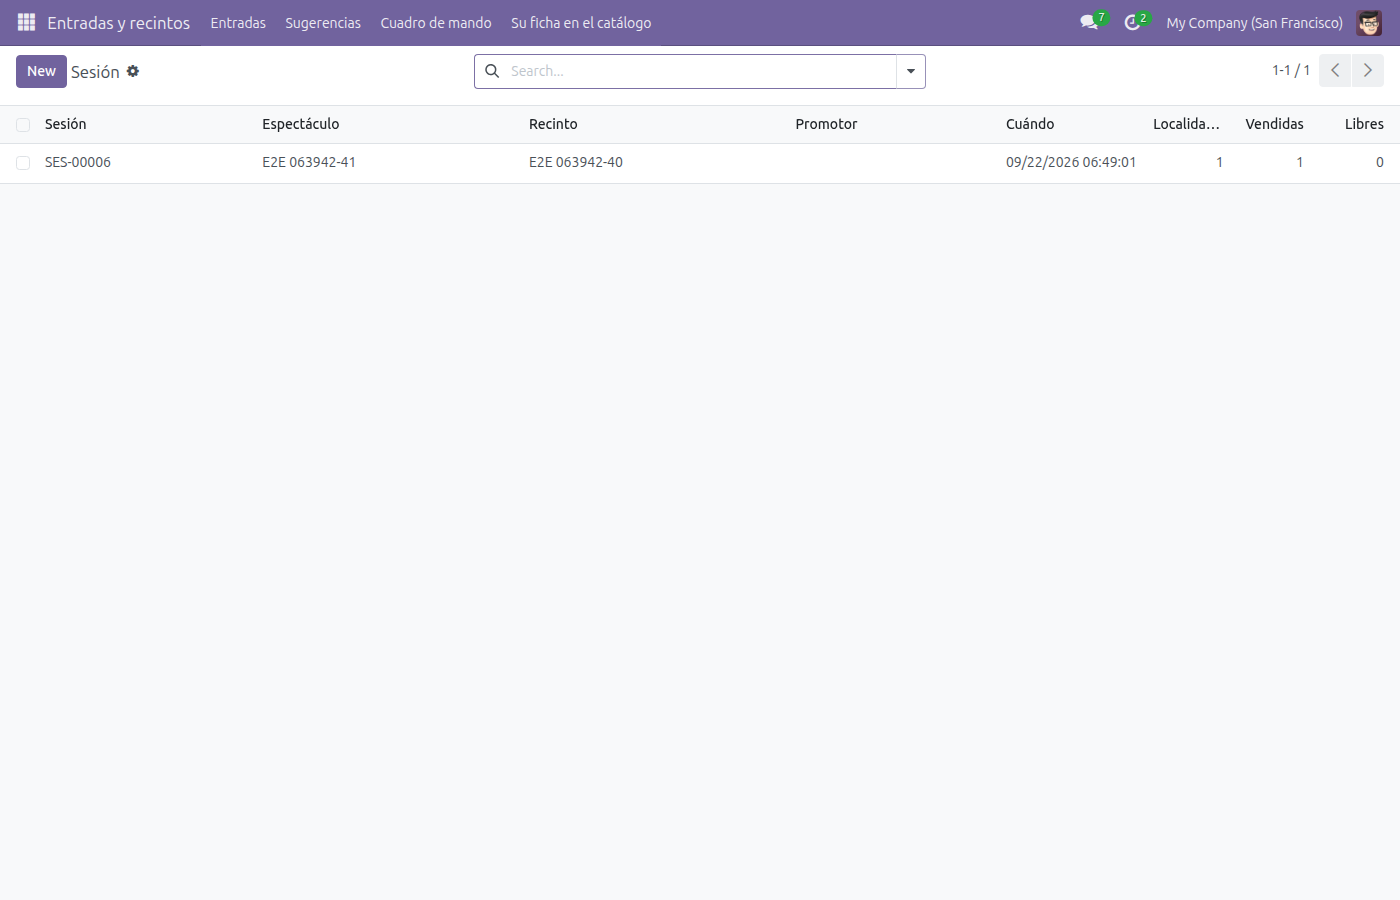Sort by the Libres column header
Screen dimensions: 1400x900
(1364, 124)
